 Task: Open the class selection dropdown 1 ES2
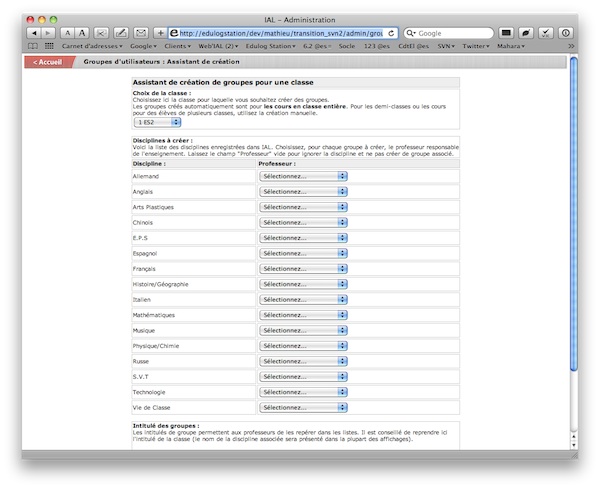coord(152,122)
